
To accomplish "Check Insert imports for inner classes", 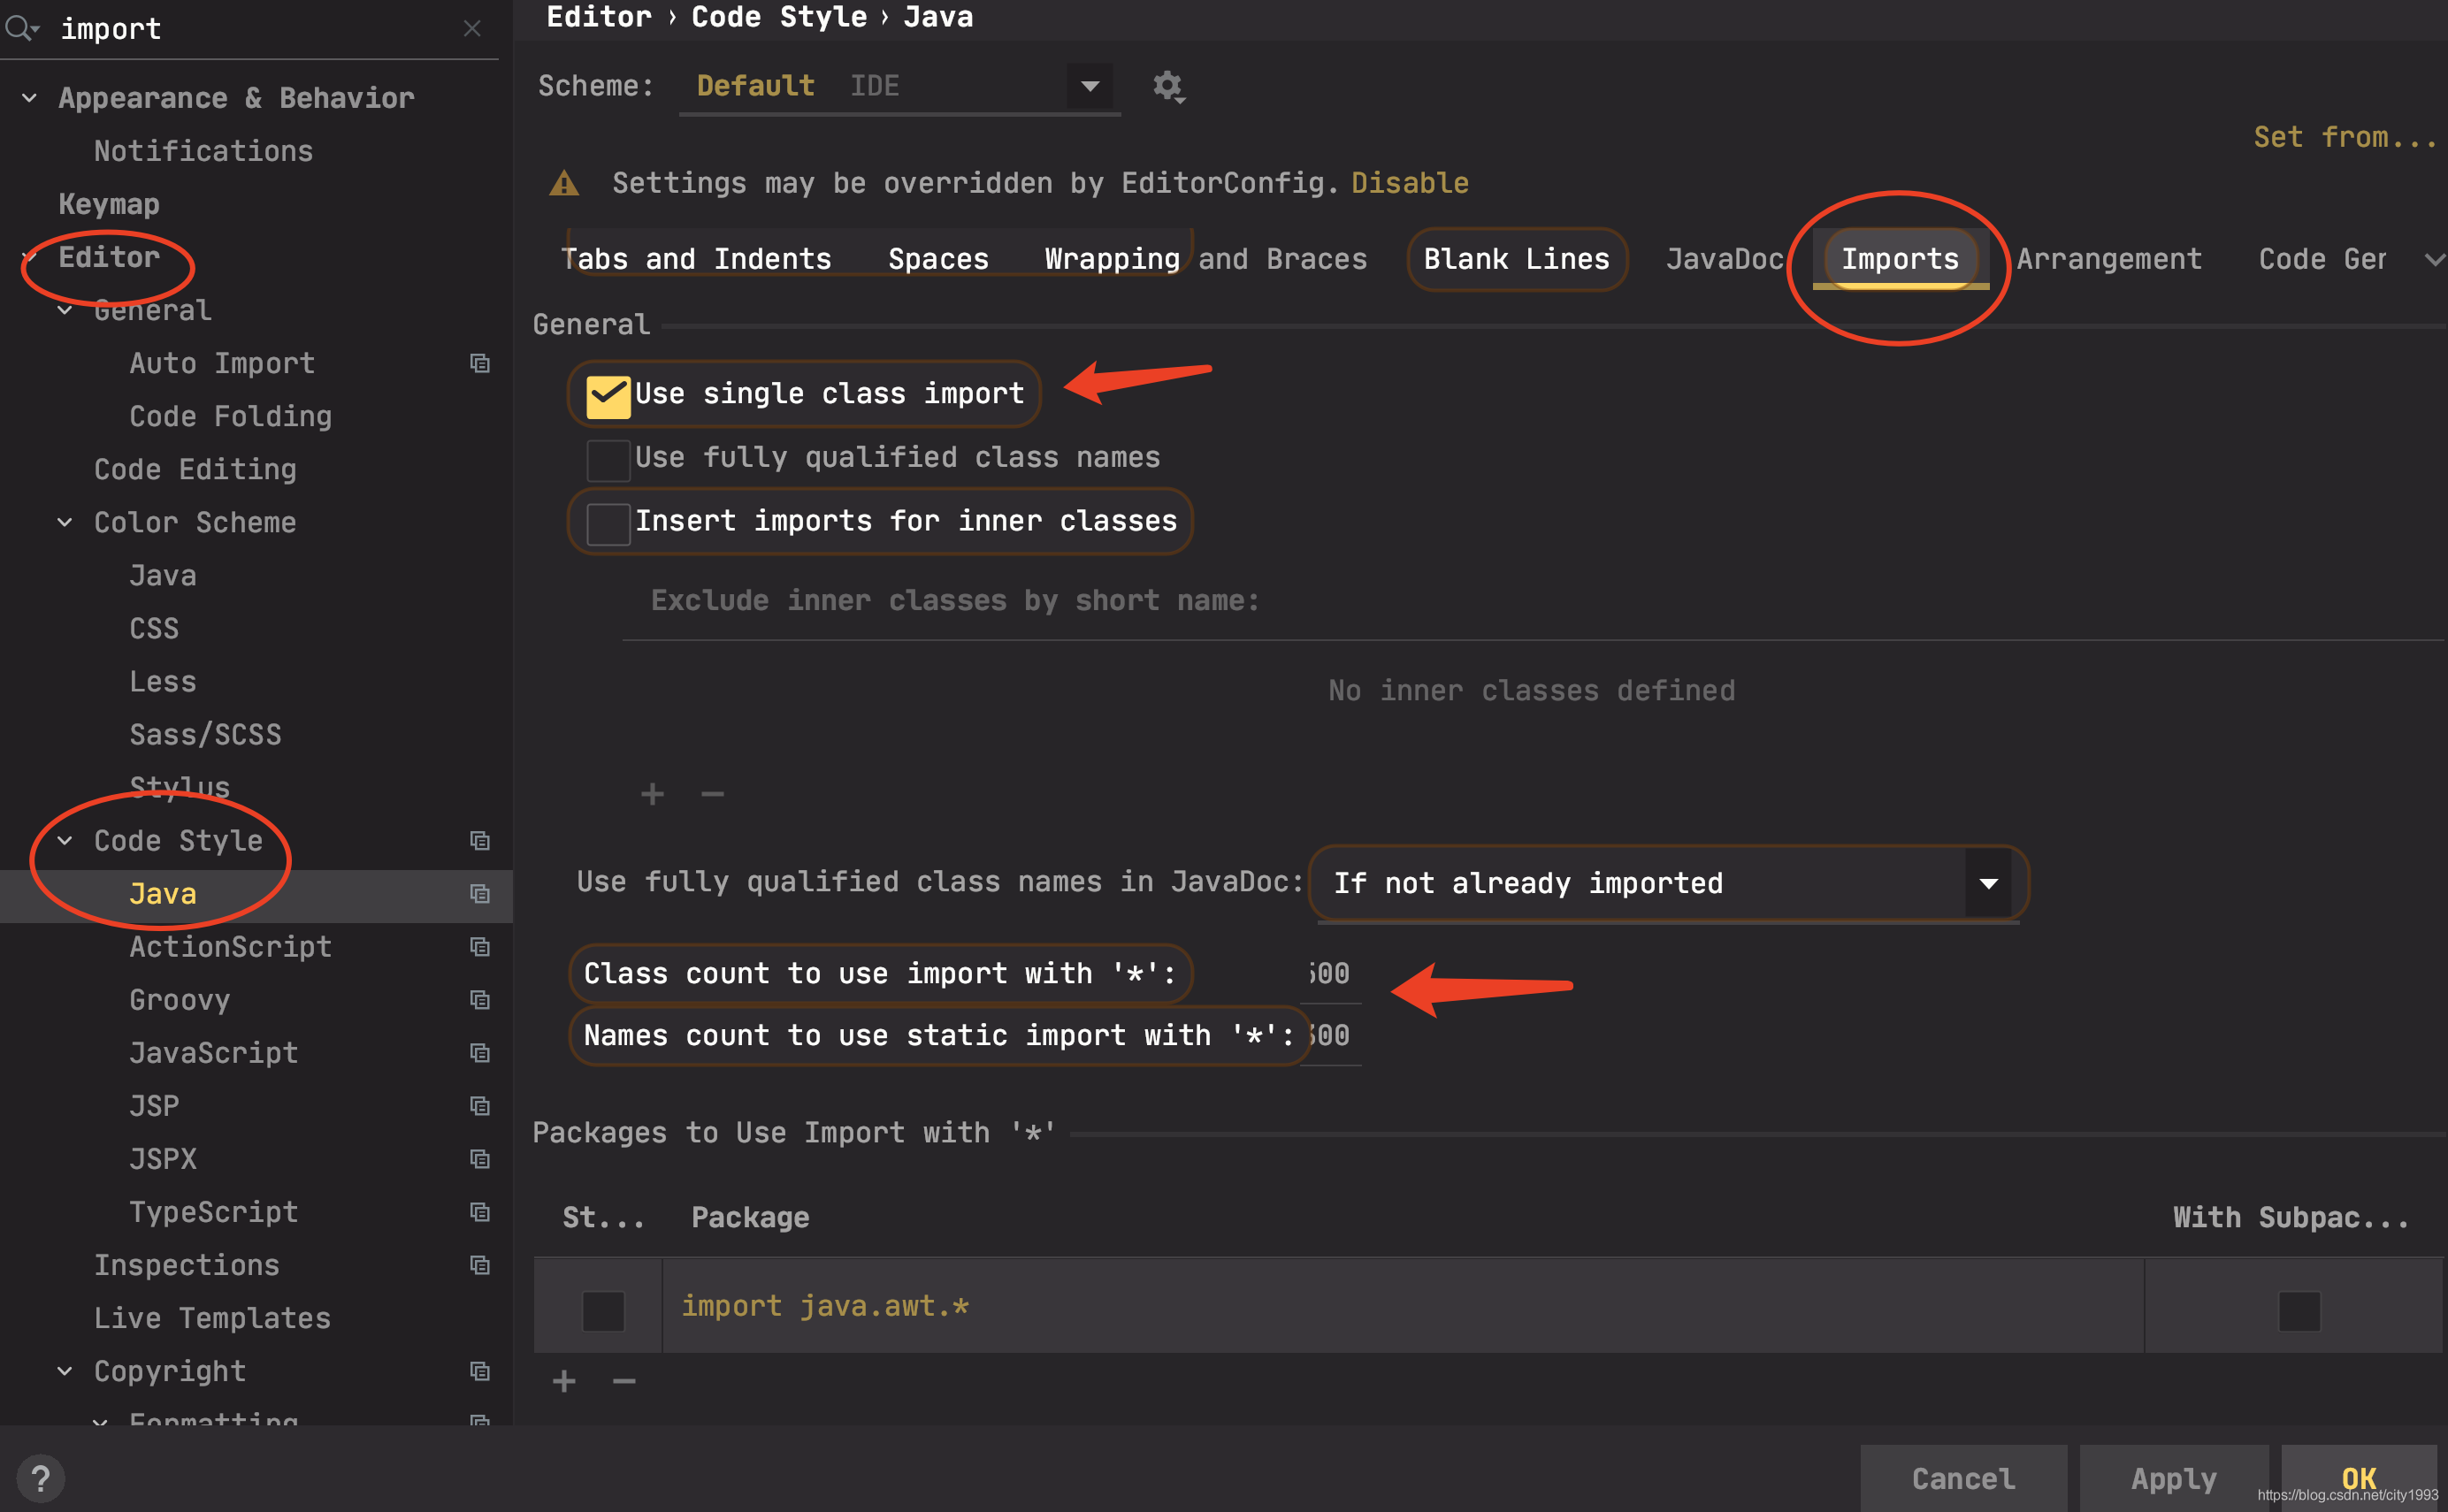I will [608, 523].
